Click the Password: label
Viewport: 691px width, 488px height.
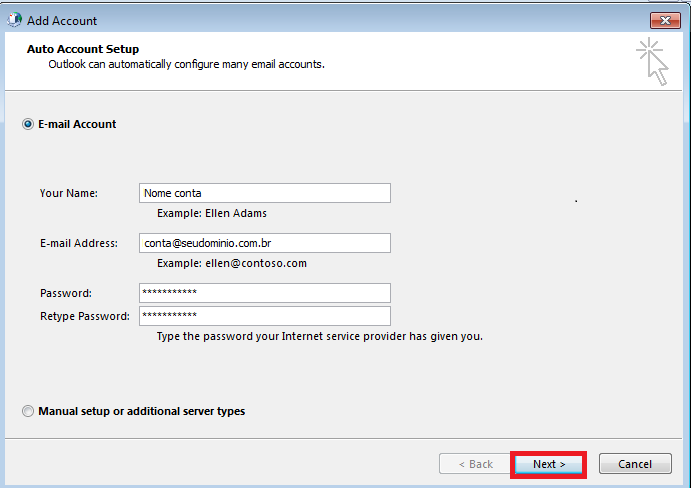[x=66, y=293]
